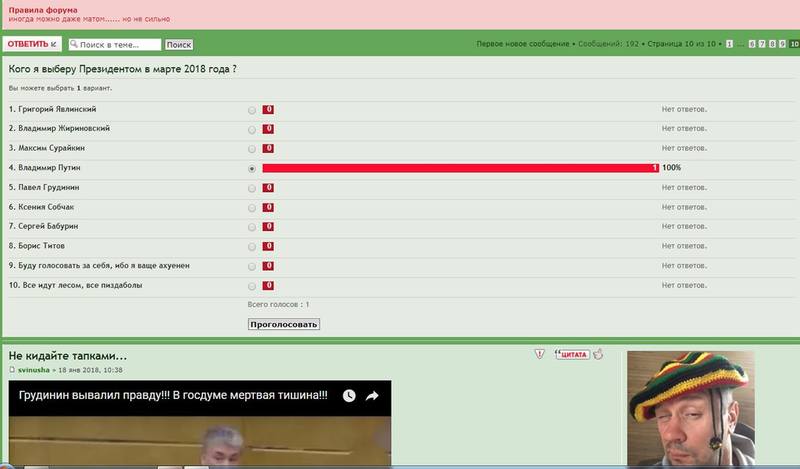
Task: Click the report post exclamation icon
Action: click(539, 354)
